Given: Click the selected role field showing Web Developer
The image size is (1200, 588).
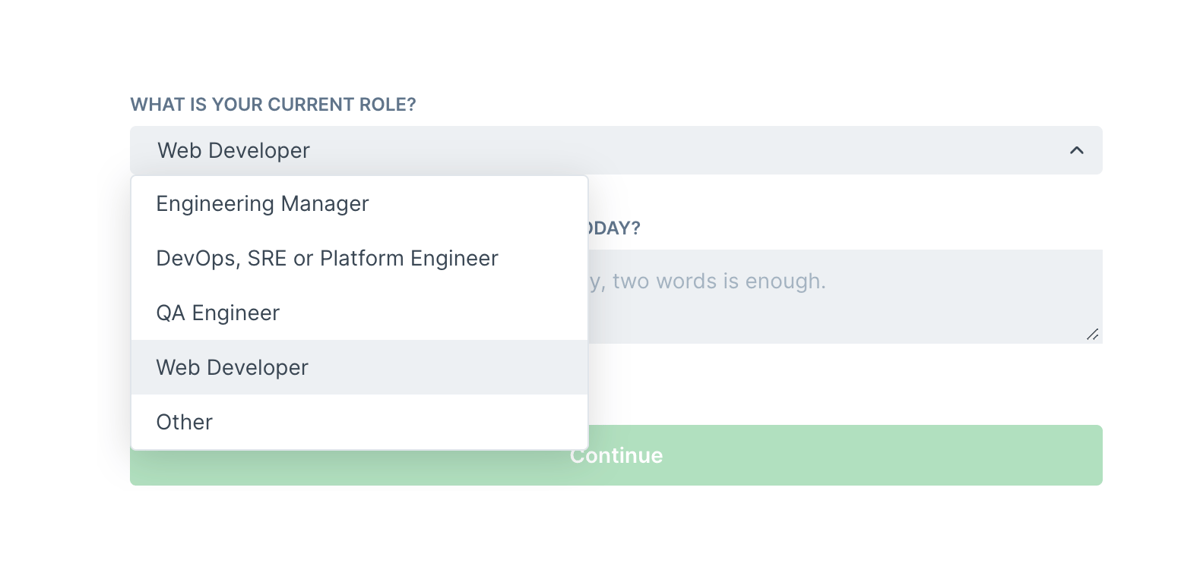Looking at the screenshot, I should [x=616, y=150].
